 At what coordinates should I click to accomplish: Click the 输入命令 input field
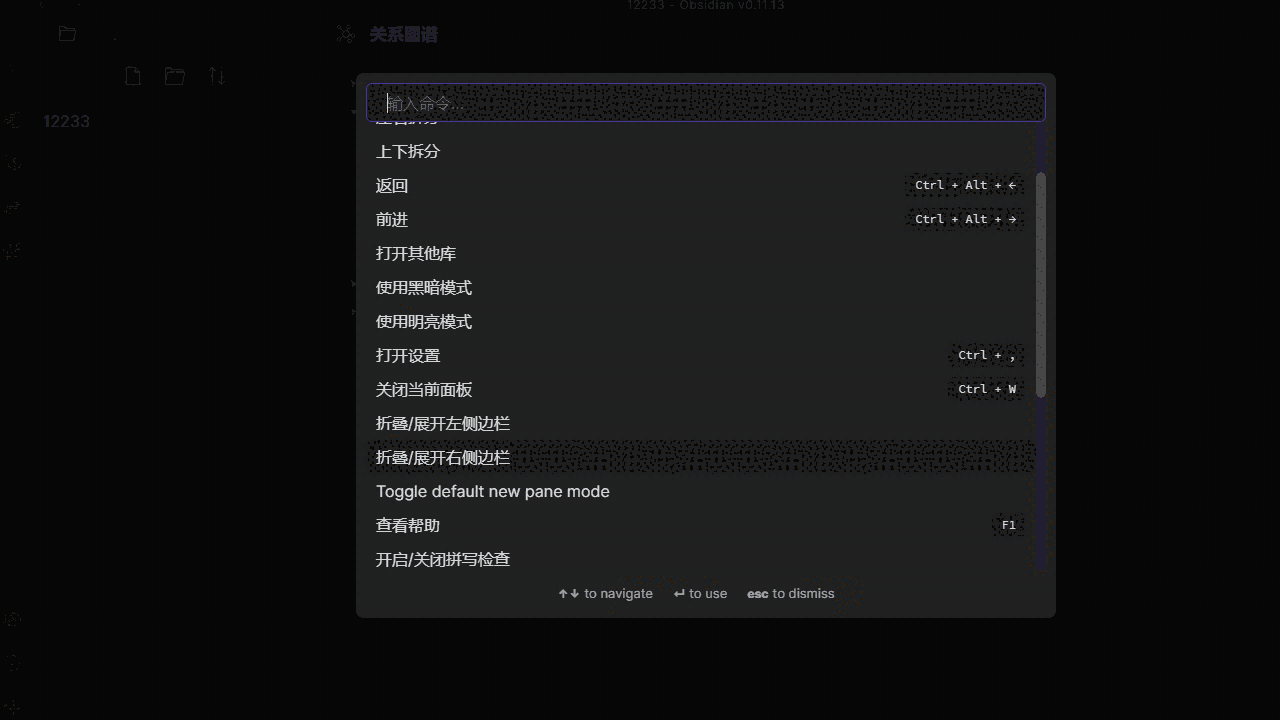pyautogui.click(x=705, y=102)
